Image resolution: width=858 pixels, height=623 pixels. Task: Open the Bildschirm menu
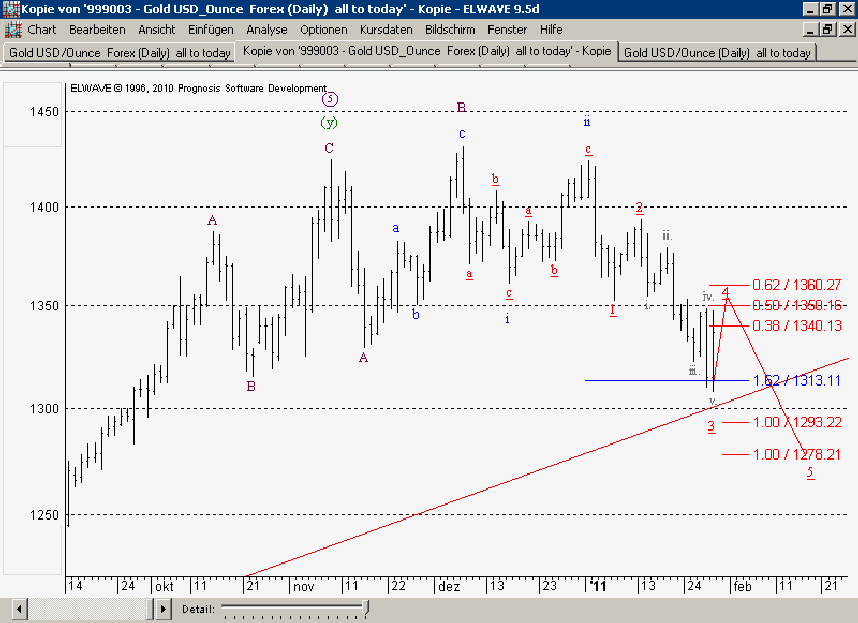pyautogui.click(x=450, y=30)
